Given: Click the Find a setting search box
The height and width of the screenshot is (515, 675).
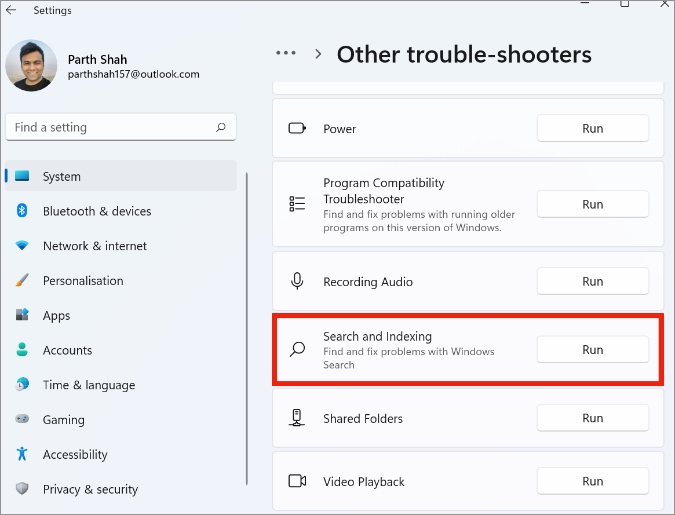Looking at the screenshot, I should (121, 127).
